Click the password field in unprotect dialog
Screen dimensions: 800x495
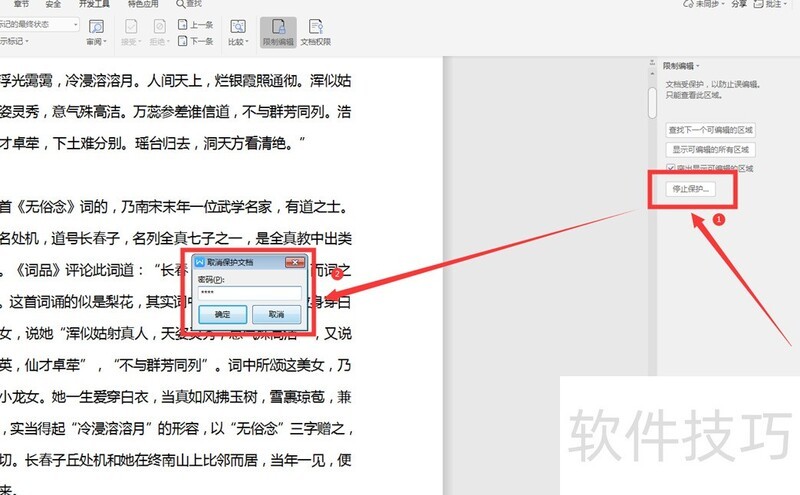(x=249, y=293)
